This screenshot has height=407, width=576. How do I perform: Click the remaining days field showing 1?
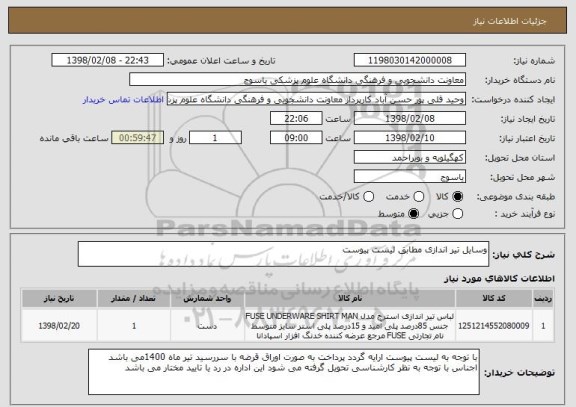215,138
